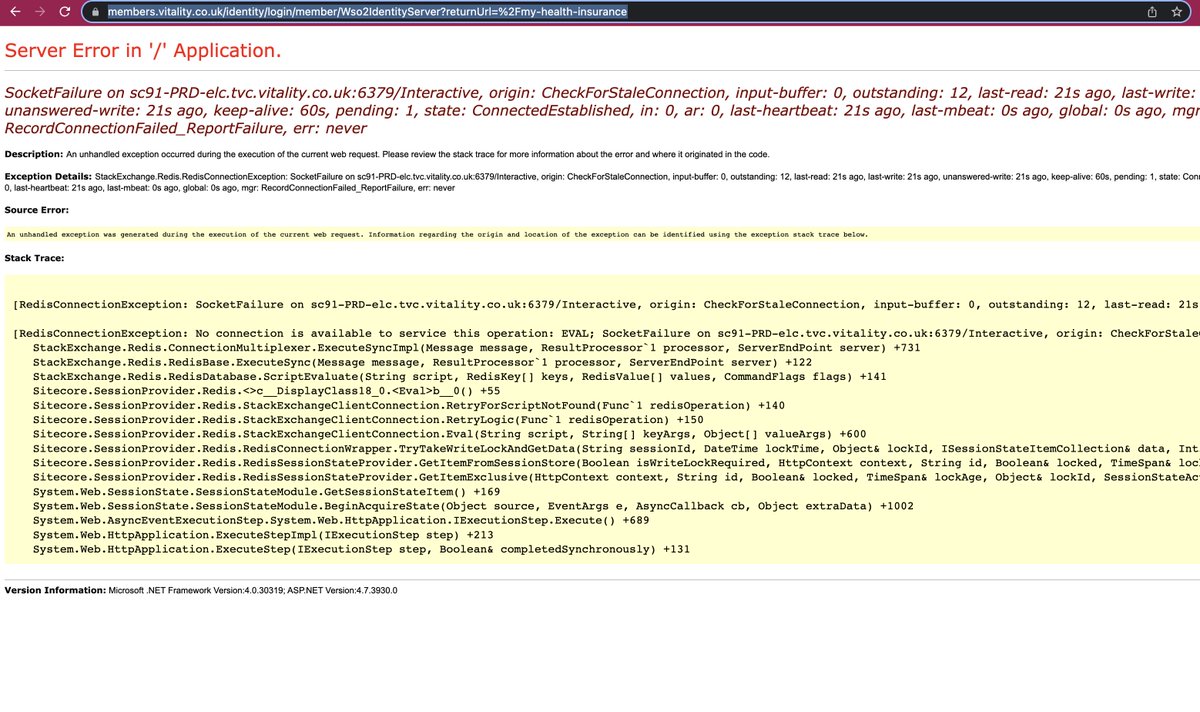Click the 'Stack Trace:' label

click(x=34, y=258)
